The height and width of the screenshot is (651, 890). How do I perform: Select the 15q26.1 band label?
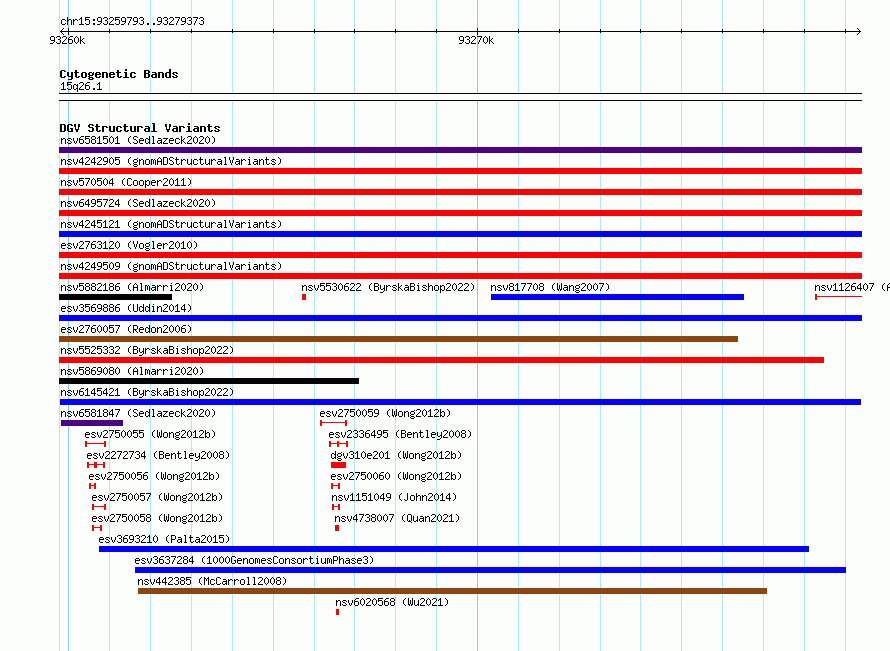pyautogui.click(x=81, y=86)
